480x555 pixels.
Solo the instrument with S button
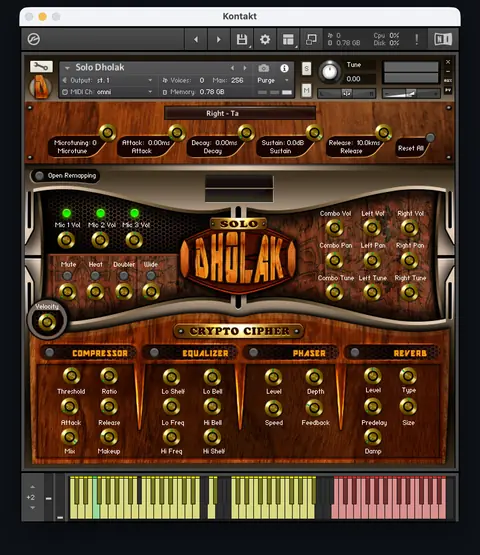pyautogui.click(x=306, y=68)
